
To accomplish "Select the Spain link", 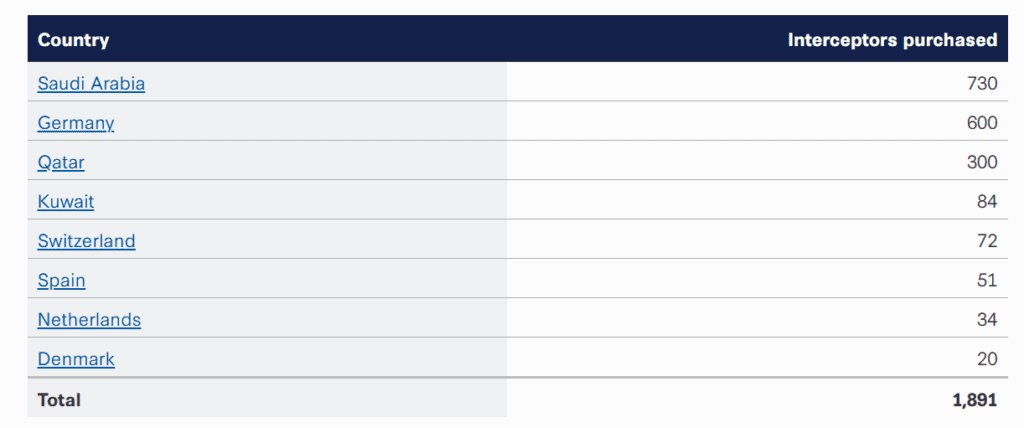I will point(61,280).
